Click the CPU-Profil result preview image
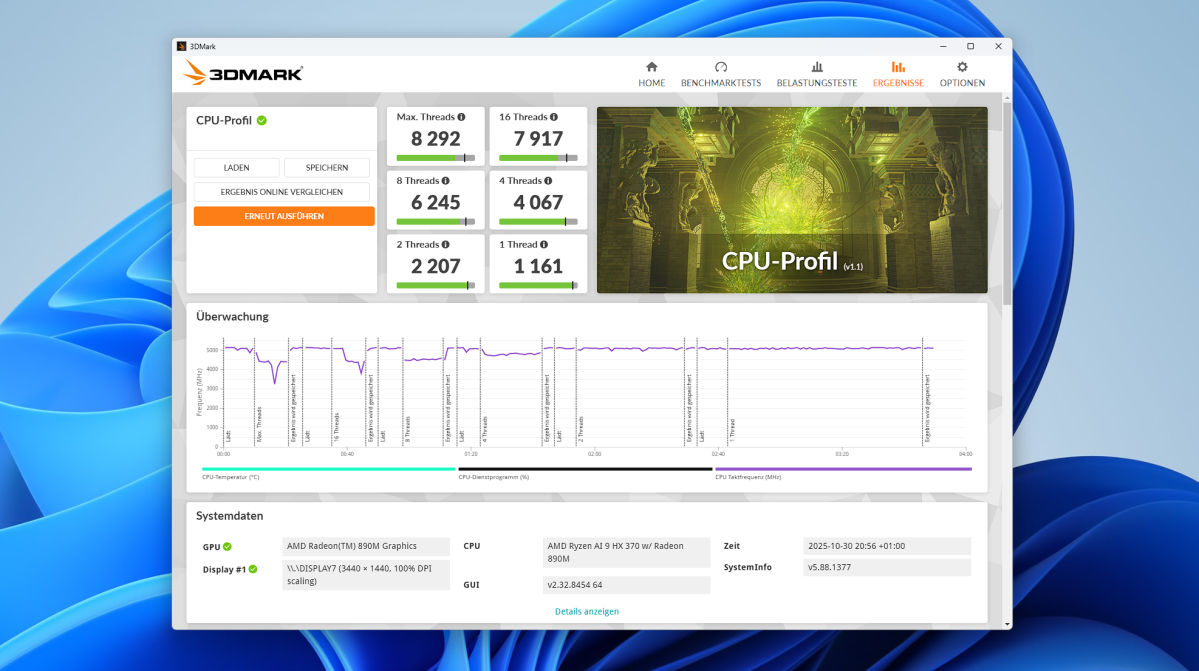This screenshot has width=1199, height=671. [791, 199]
